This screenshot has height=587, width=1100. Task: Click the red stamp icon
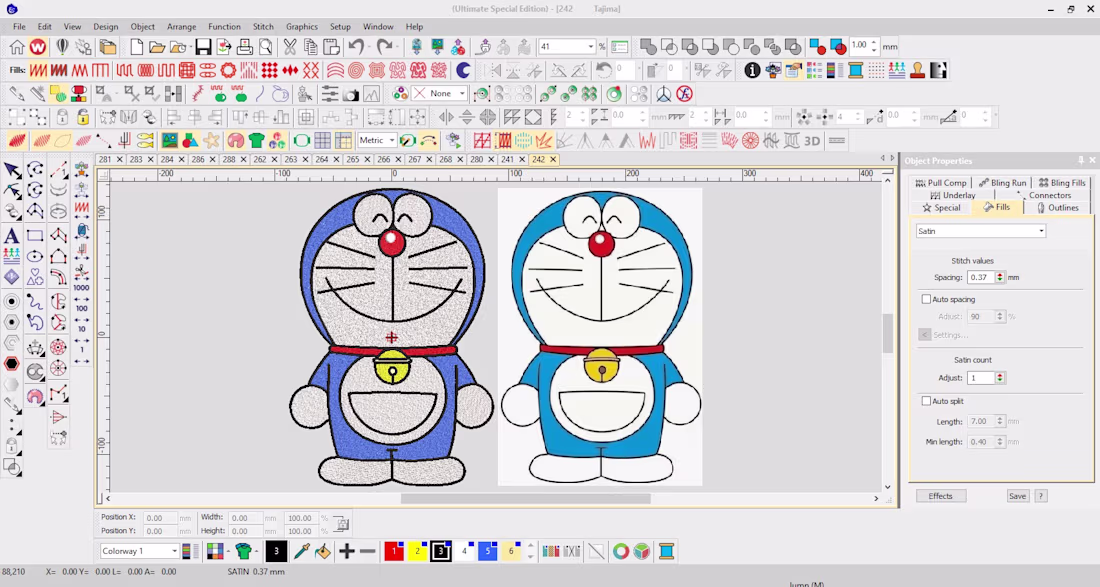pos(918,70)
